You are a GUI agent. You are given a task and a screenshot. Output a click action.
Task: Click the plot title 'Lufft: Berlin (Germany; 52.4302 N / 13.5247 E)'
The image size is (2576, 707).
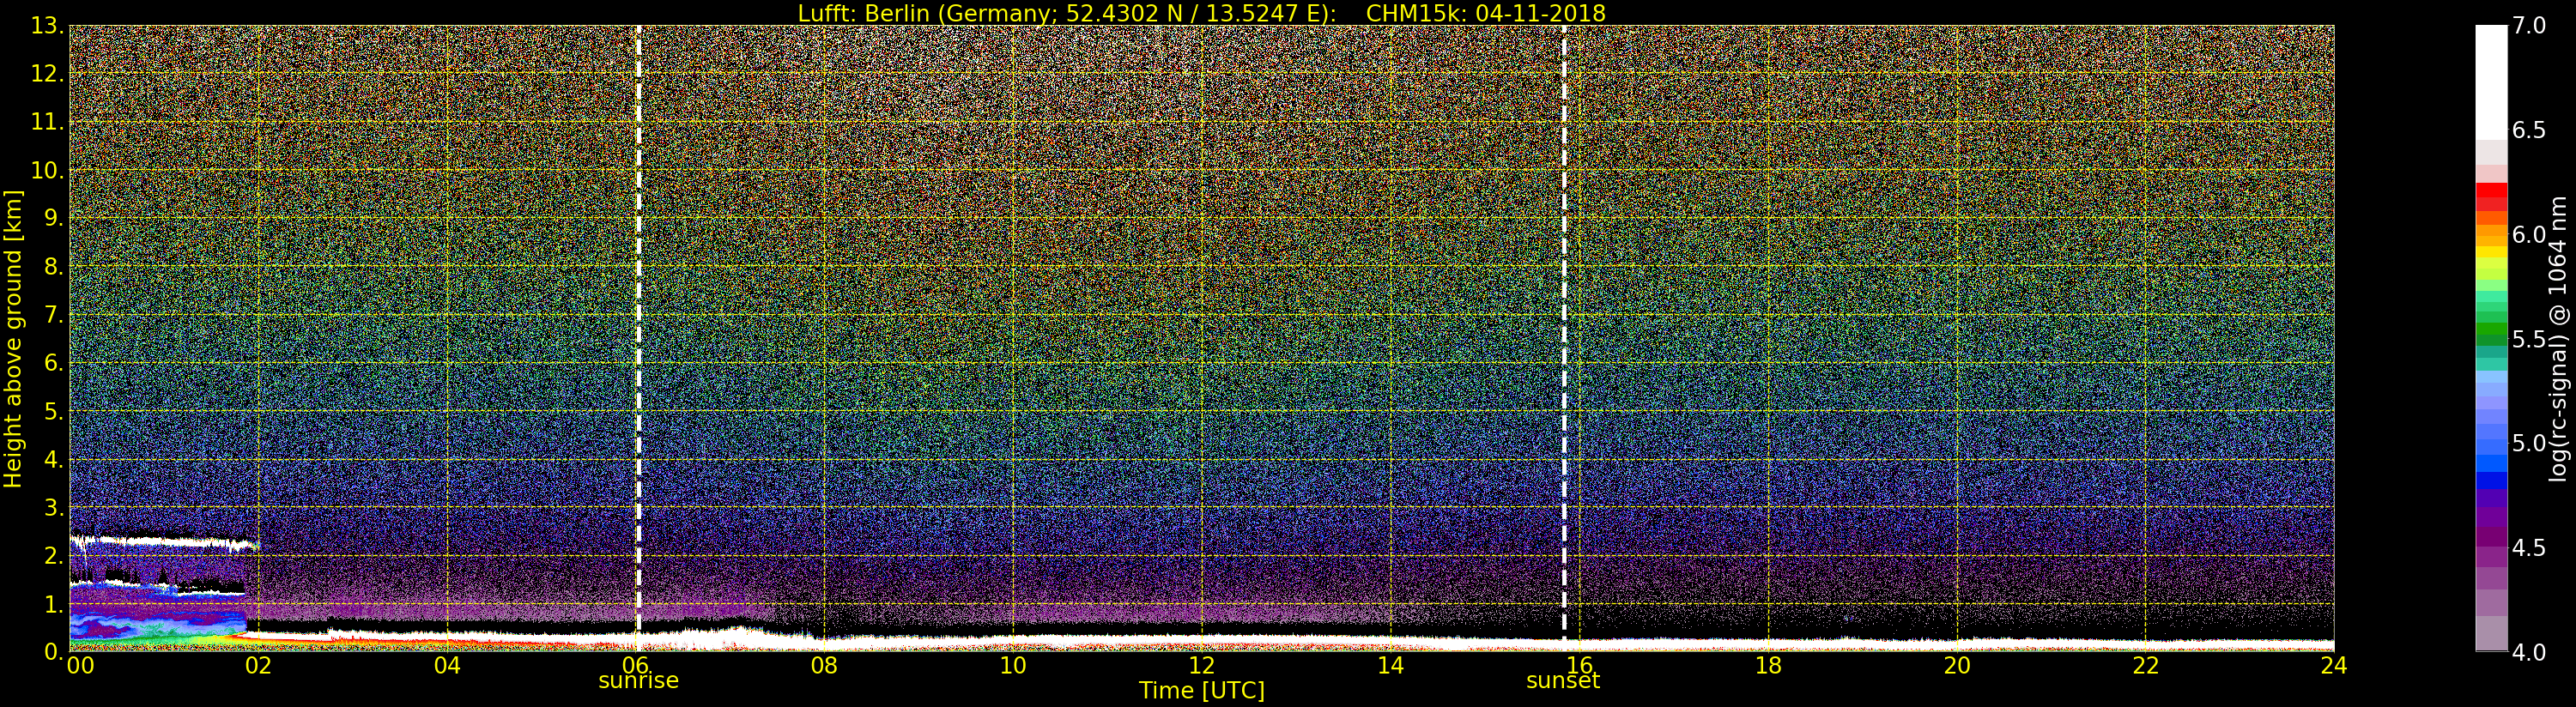[x=1067, y=13]
